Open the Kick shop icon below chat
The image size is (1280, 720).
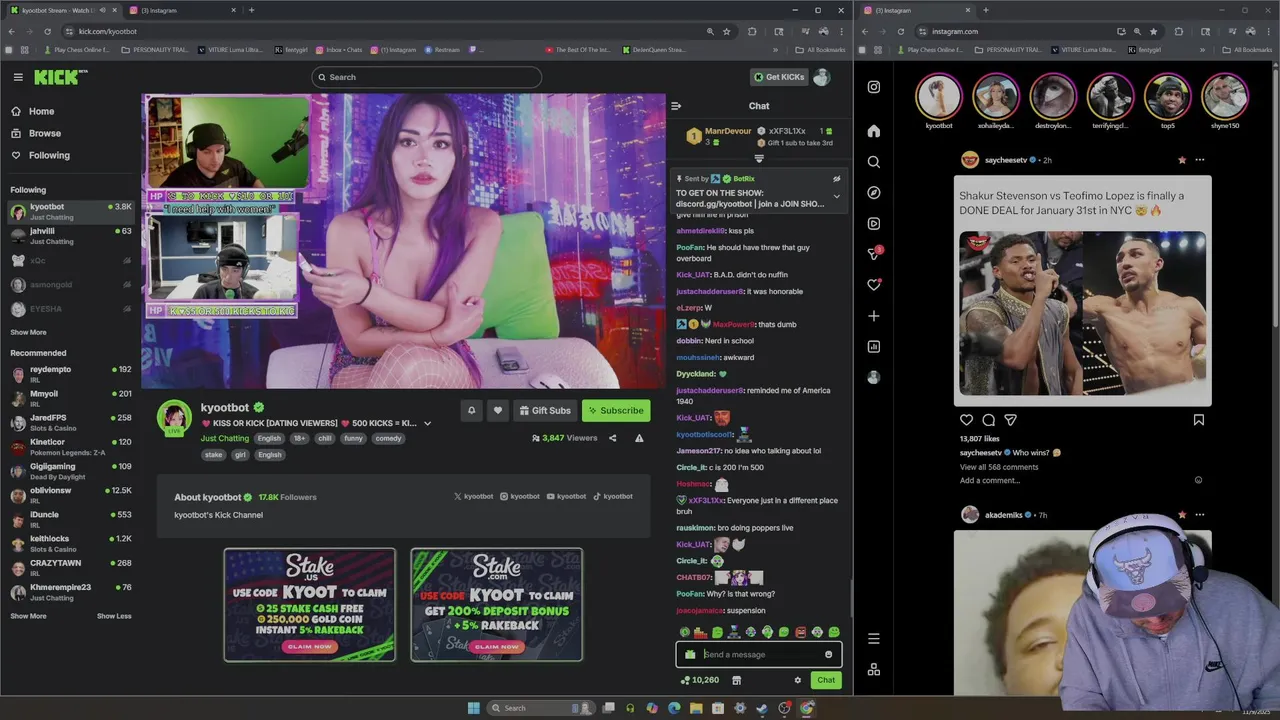737,680
